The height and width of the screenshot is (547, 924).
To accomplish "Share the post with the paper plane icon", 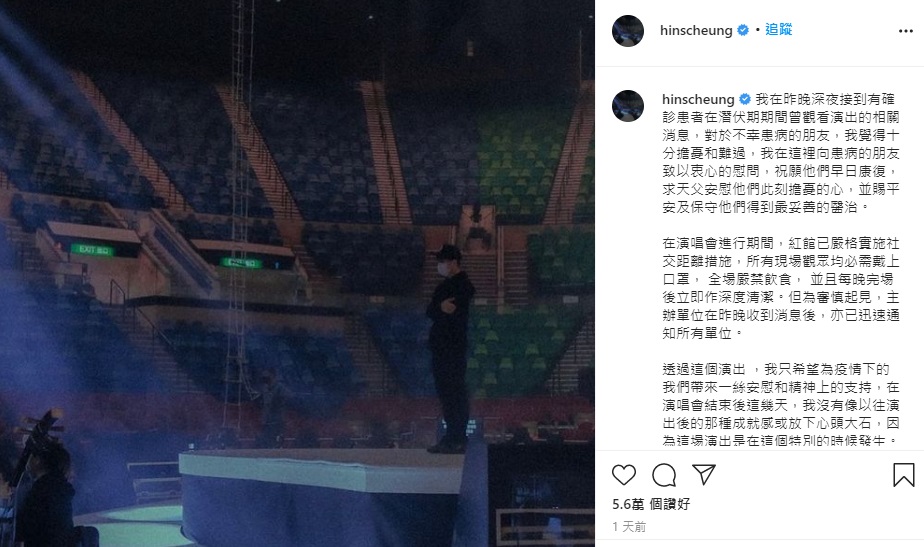I will (x=704, y=474).
